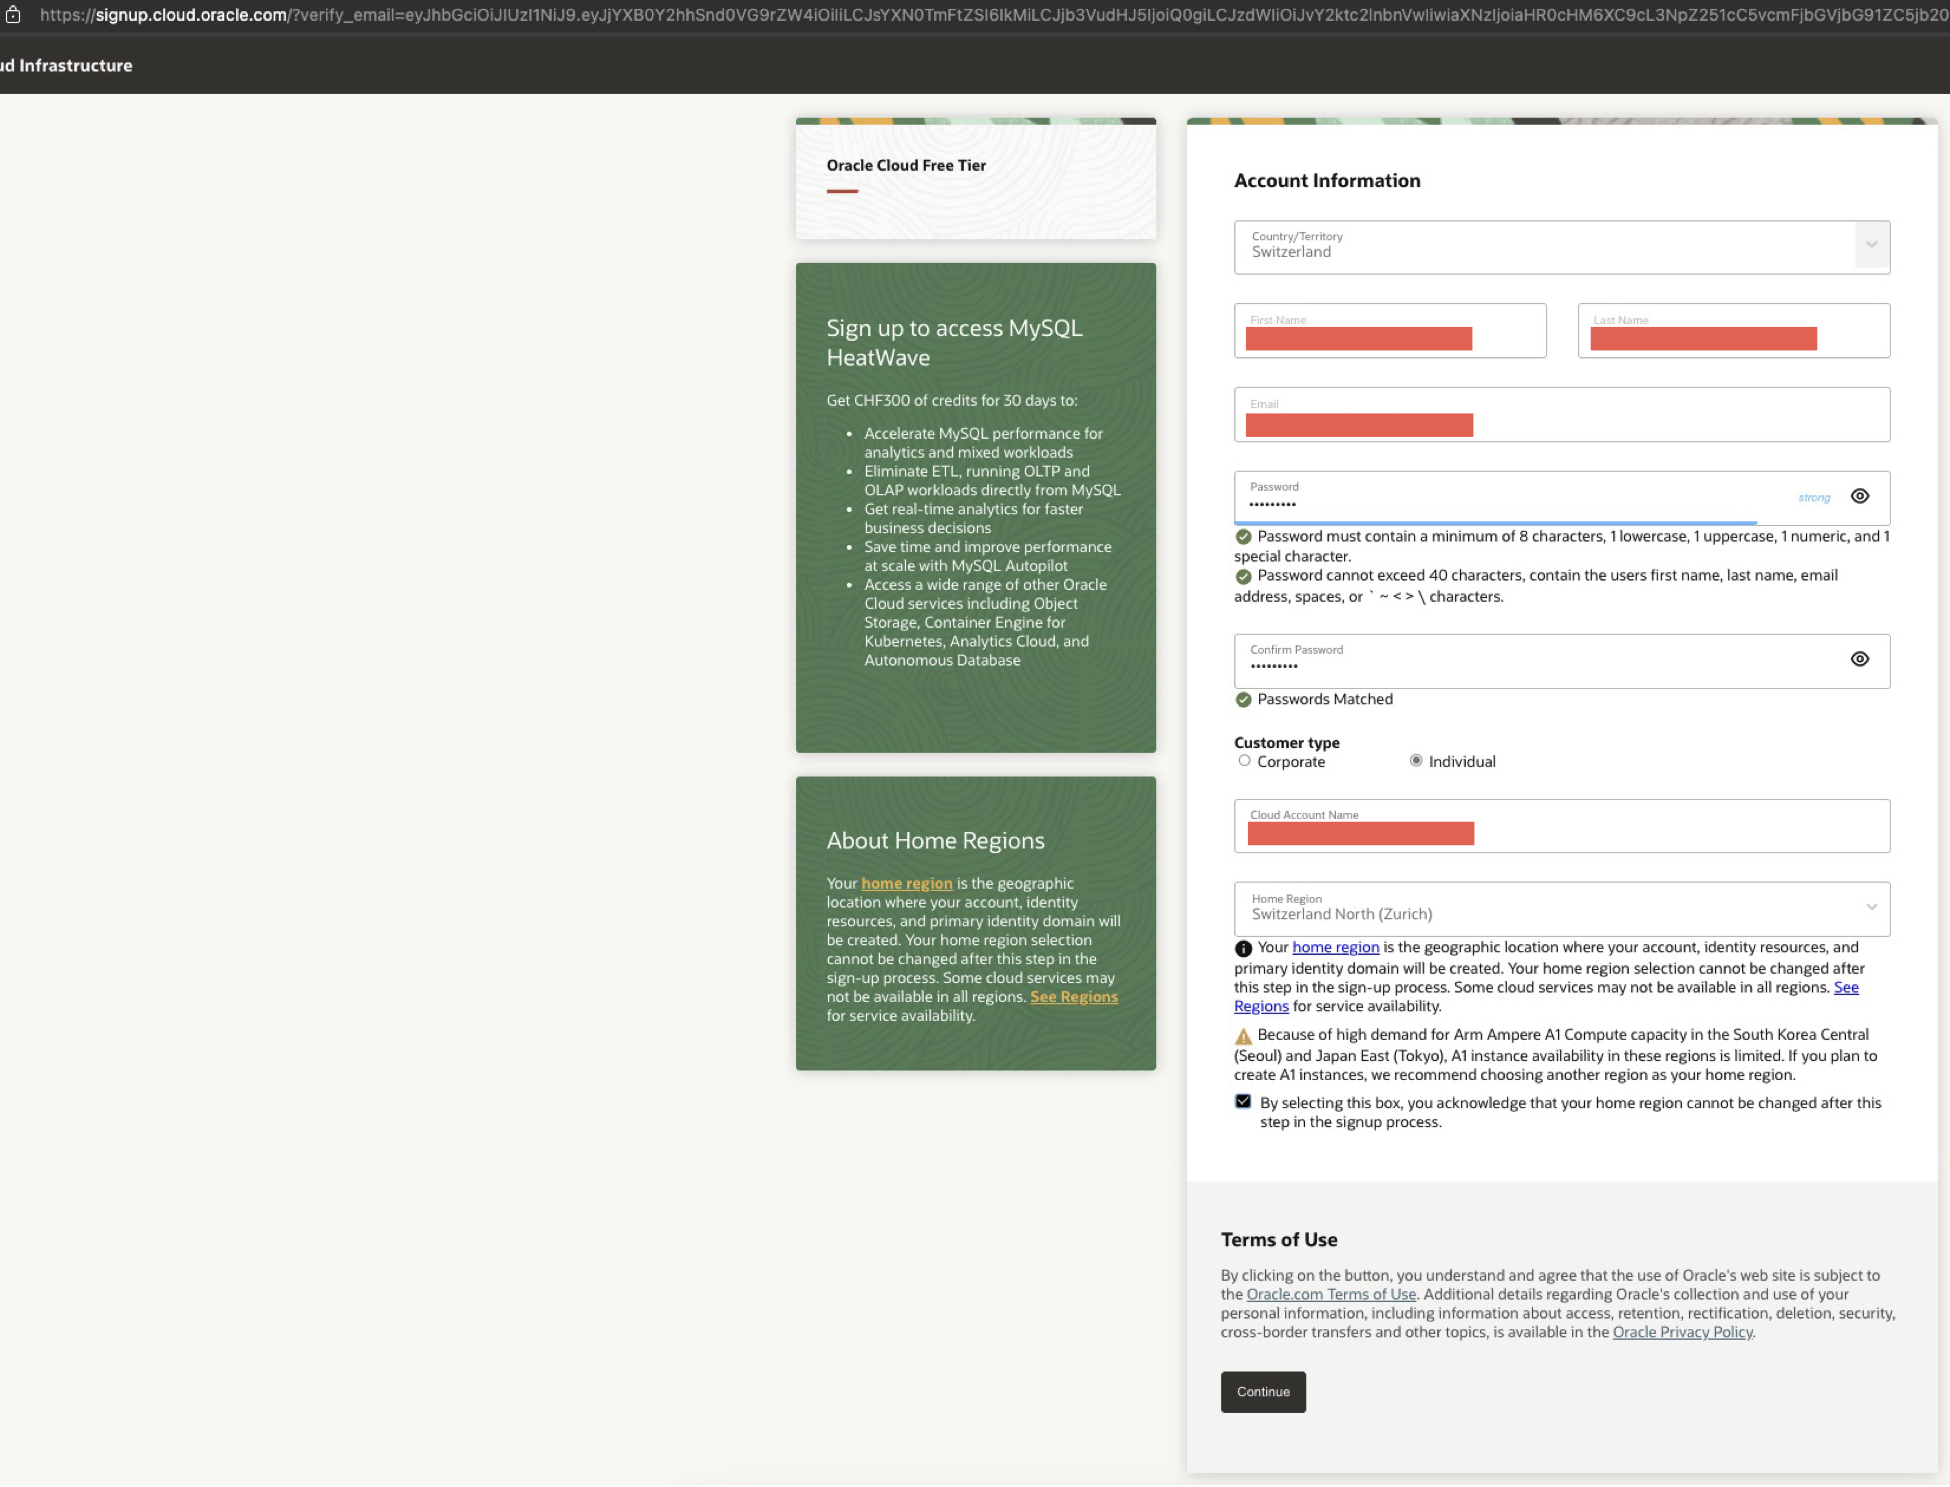Open See Regions link in green panel
Viewport: 1950px width, 1487px height.
[x=1074, y=997]
